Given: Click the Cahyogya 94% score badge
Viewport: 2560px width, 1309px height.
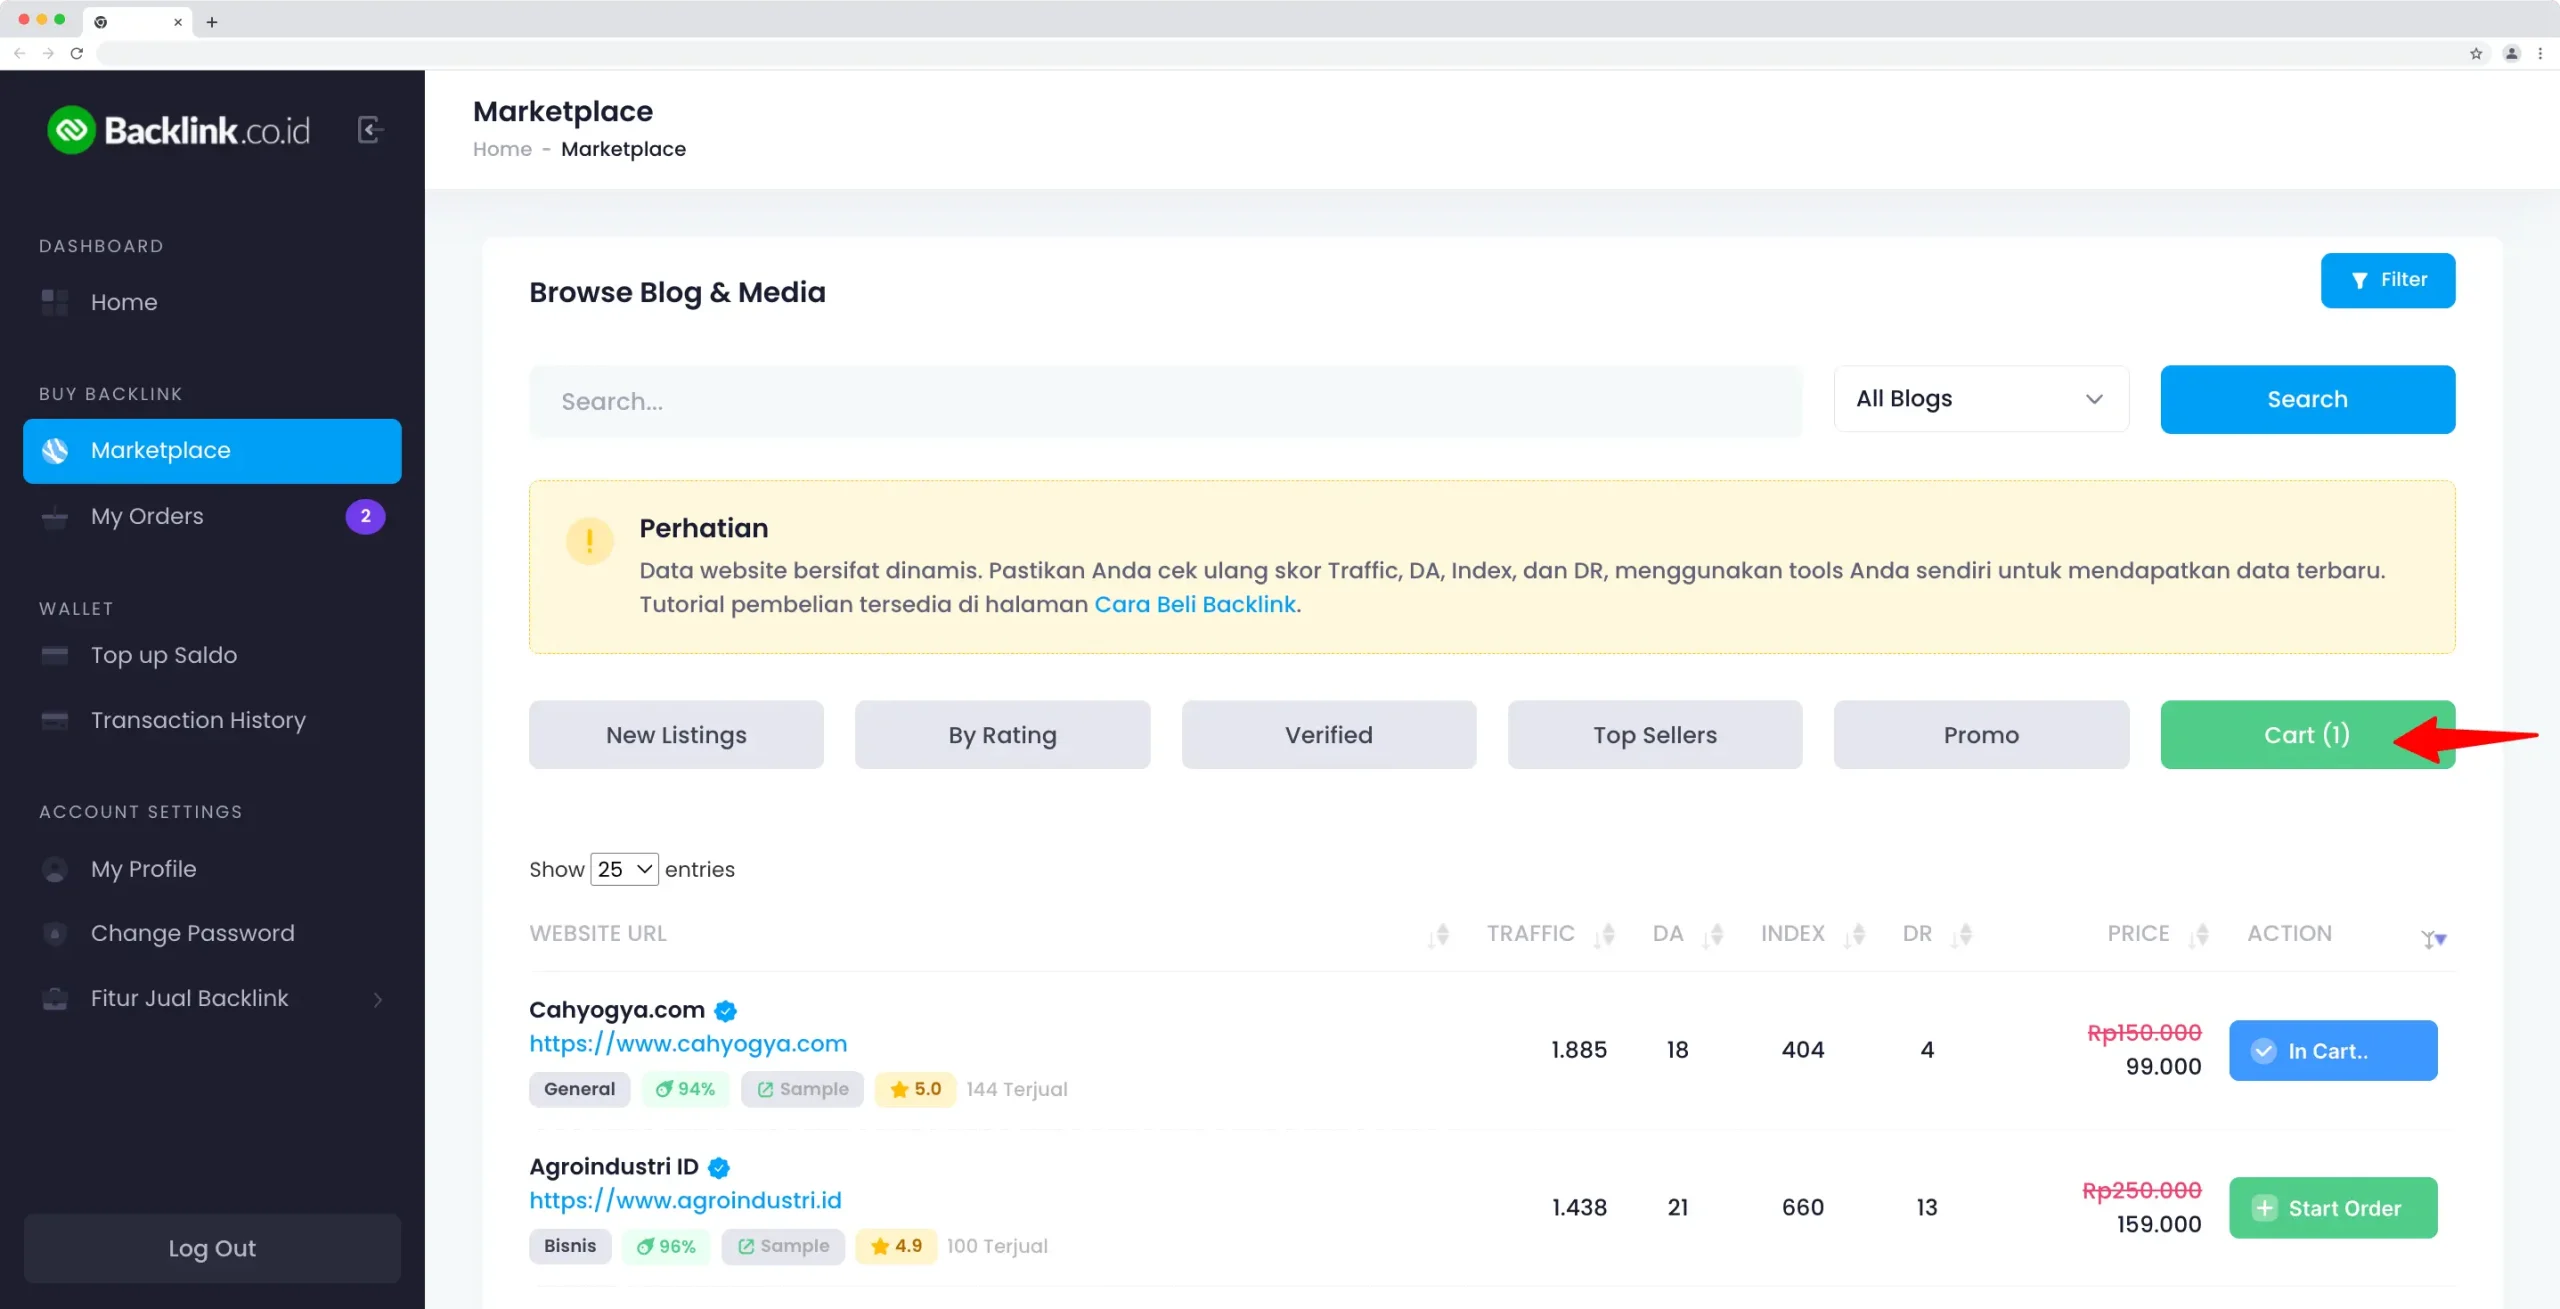Looking at the screenshot, I should [685, 1090].
